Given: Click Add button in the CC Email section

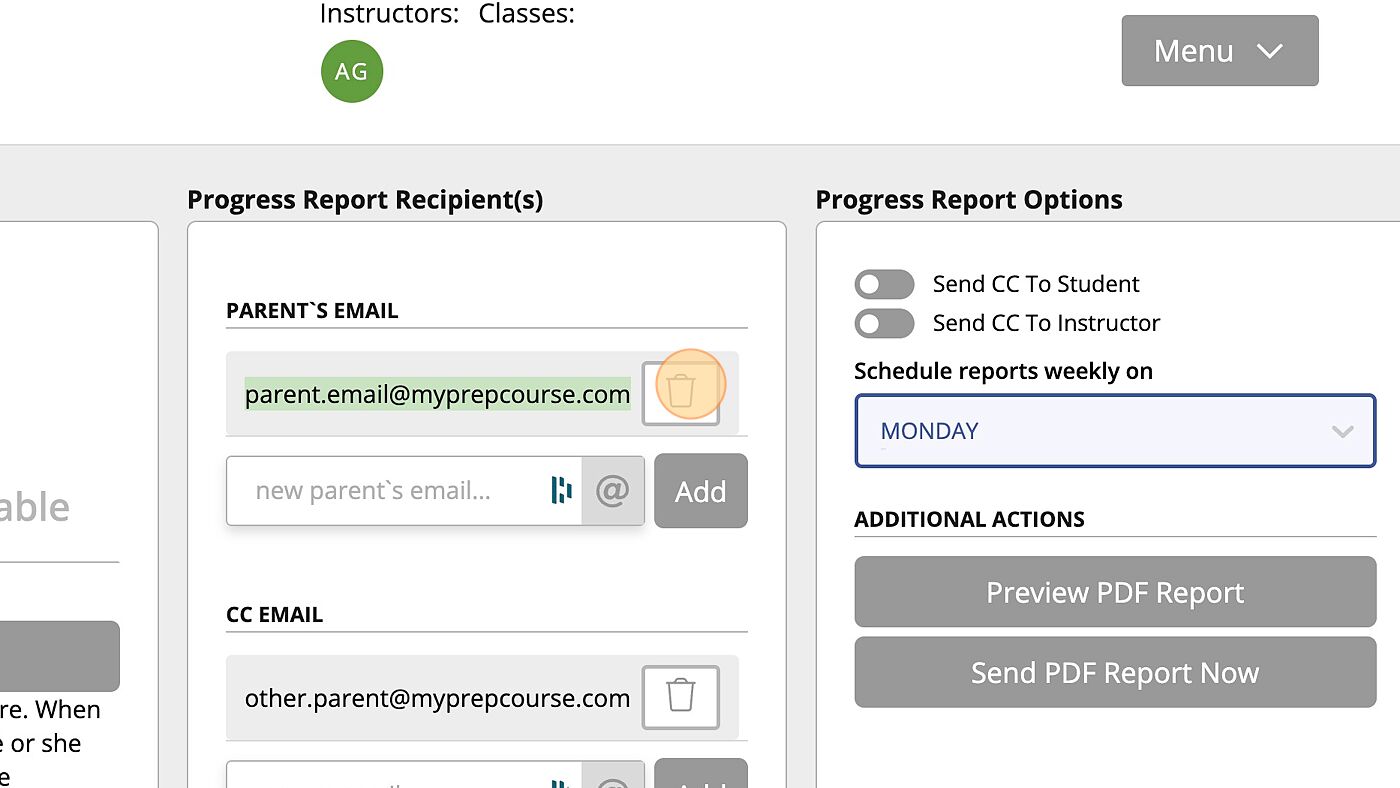Looking at the screenshot, I should pyautogui.click(x=701, y=776).
